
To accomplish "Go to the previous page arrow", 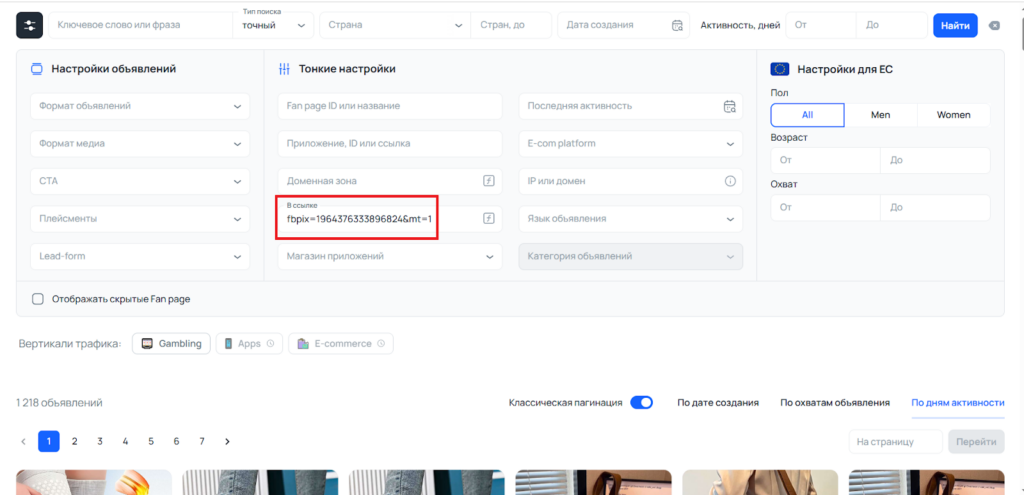I will (x=24, y=441).
